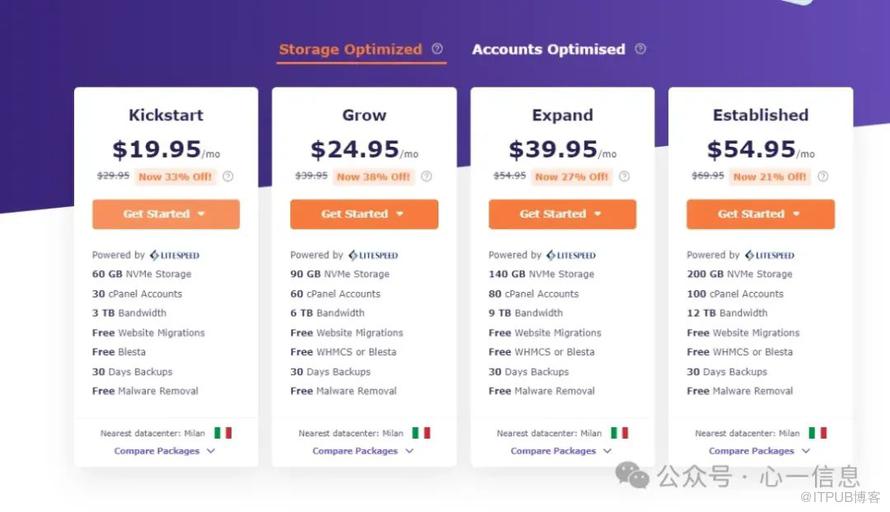890x512 pixels.
Task: Click info icon by Expand 27% discount
Action: [x=624, y=177]
